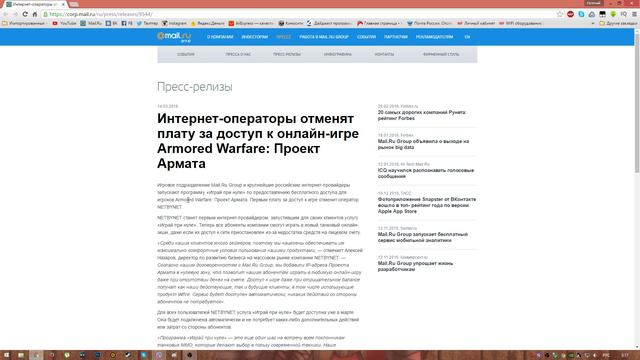Click the Mail.Ru Group logo

click(x=174, y=37)
